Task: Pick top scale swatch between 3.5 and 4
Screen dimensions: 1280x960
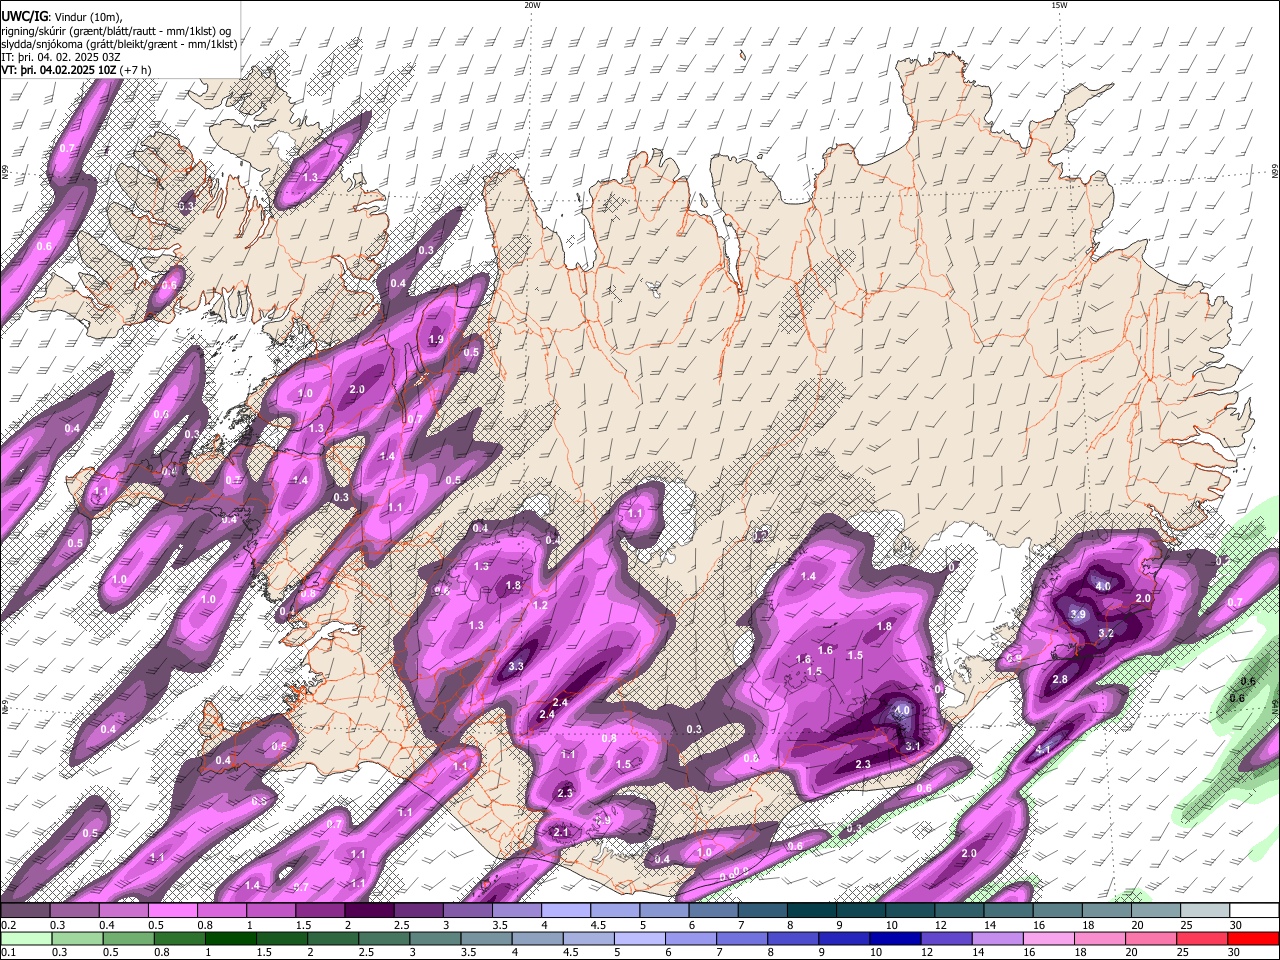Action: pos(517,910)
